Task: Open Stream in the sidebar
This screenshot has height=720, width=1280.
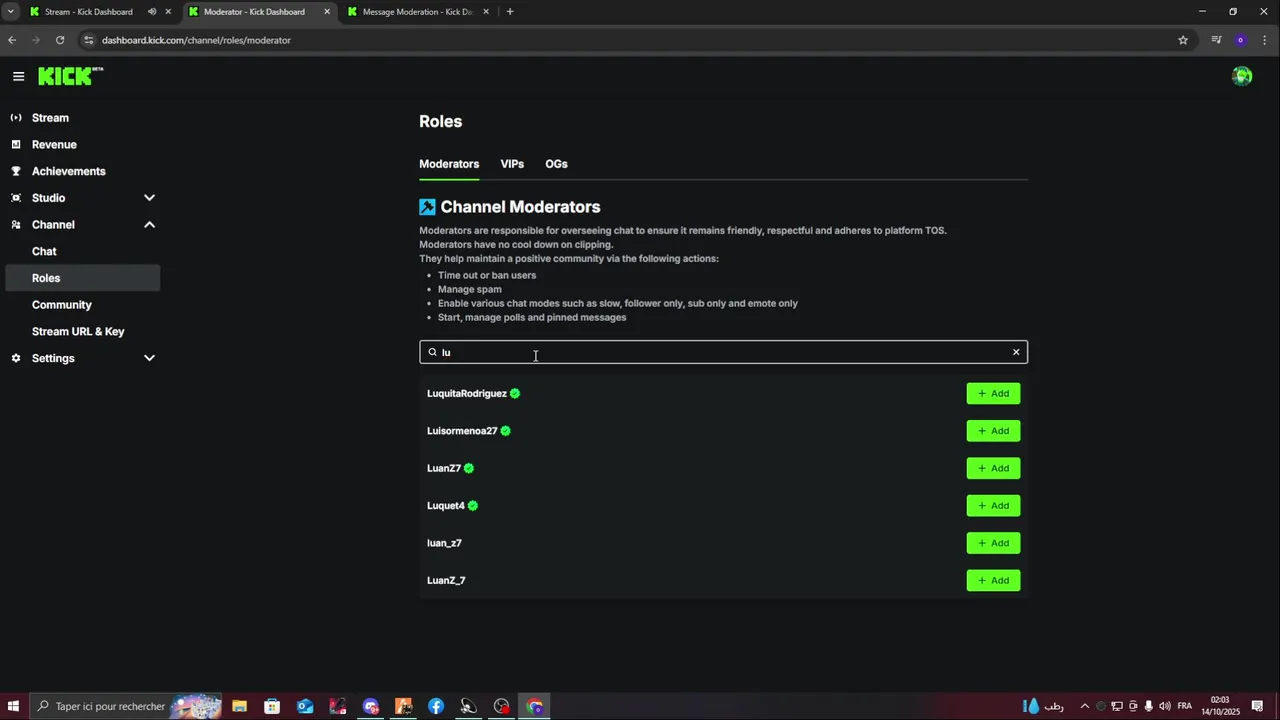Action: pos(50,118)
